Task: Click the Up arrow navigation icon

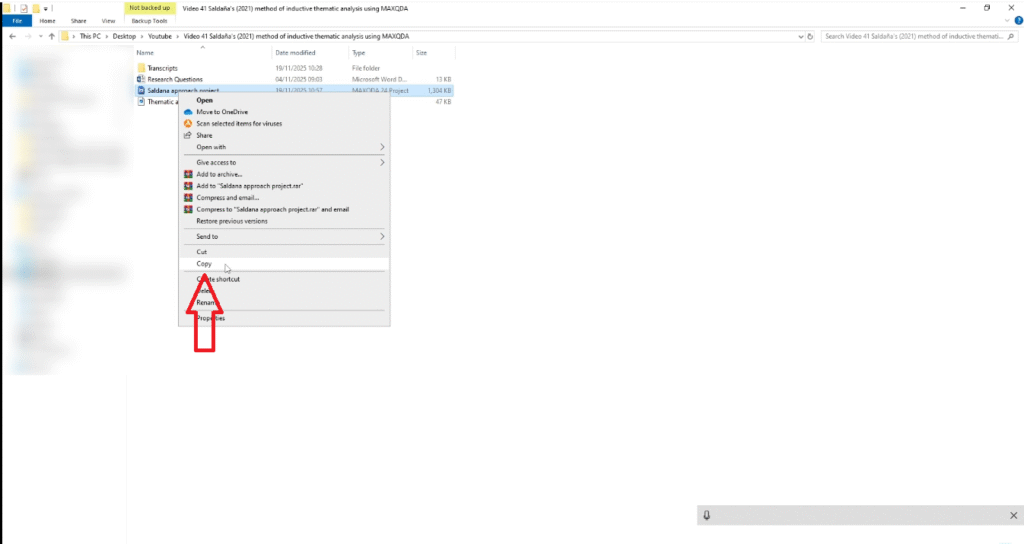Action: tap(50, 36)
